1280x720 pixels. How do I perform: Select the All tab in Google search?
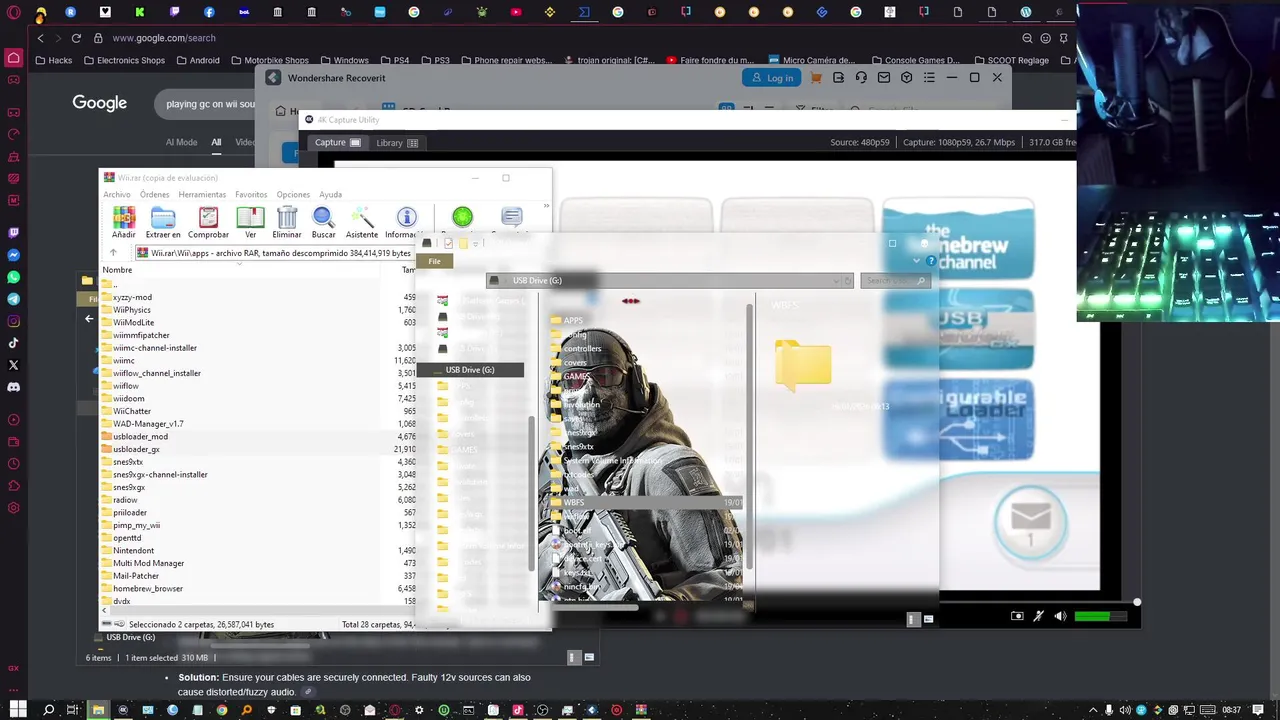tap(216, 142)
